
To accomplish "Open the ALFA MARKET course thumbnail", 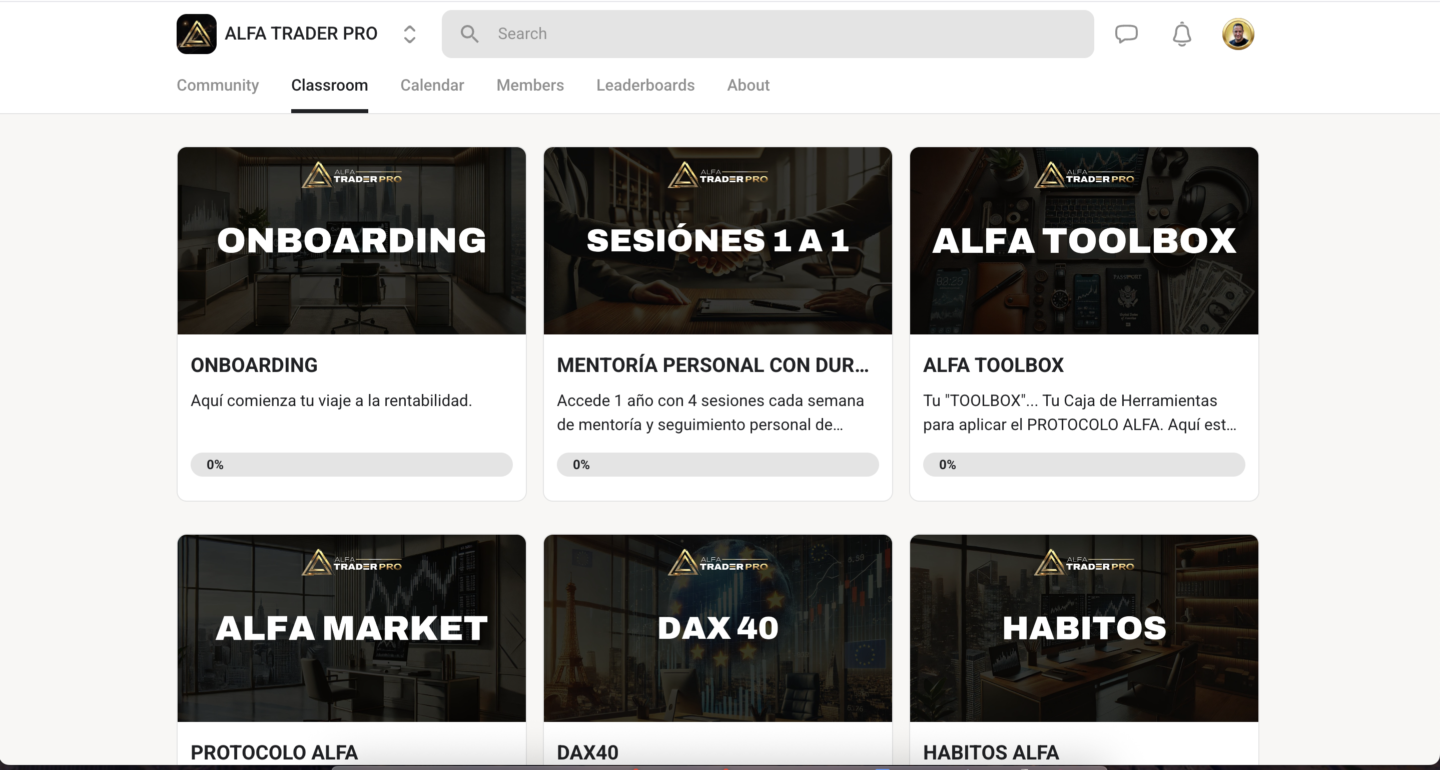I will pos(352,628).
